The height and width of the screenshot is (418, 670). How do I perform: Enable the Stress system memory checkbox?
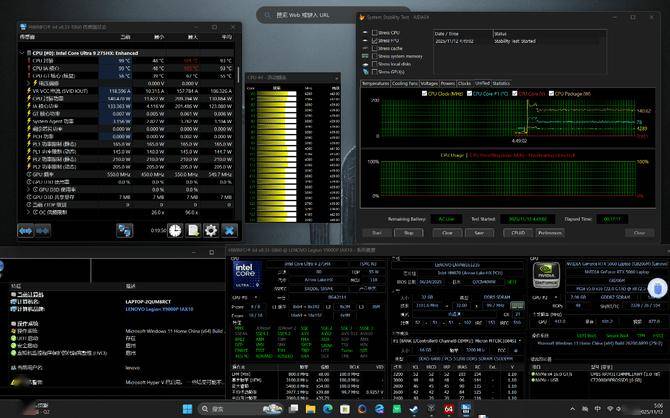coord(373,57)
